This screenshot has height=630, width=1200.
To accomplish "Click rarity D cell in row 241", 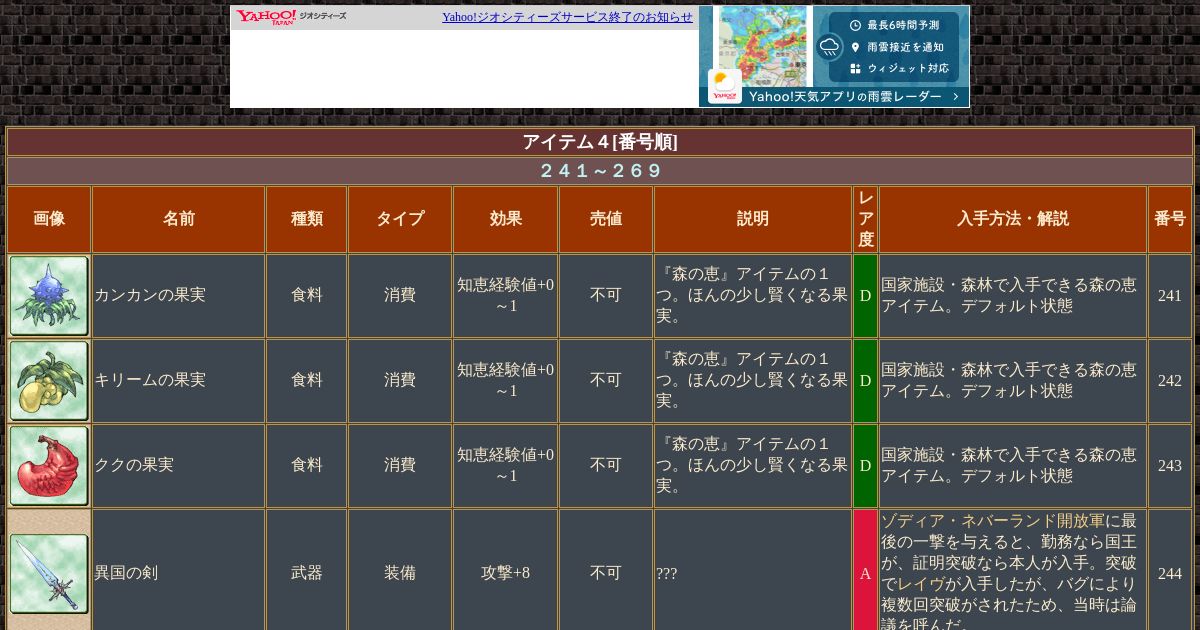I will tap(866, 296).
